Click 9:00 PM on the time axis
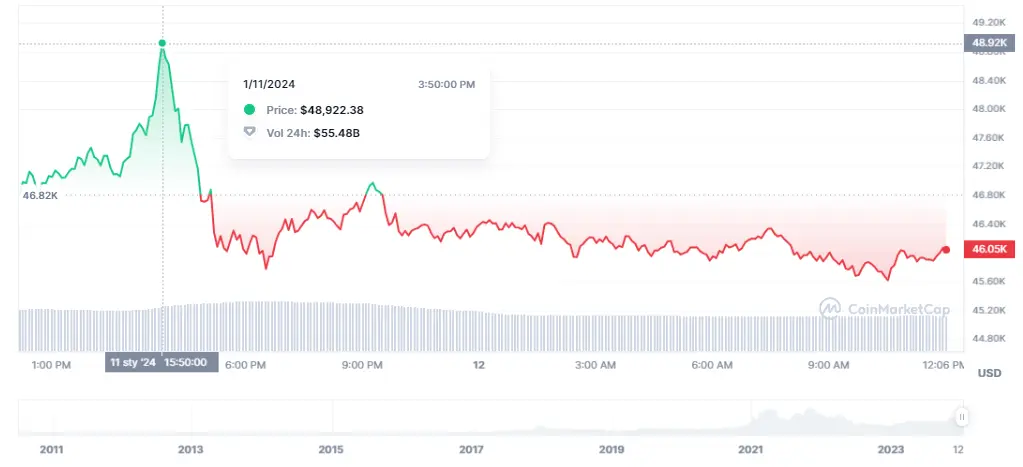 coord(362,366)
